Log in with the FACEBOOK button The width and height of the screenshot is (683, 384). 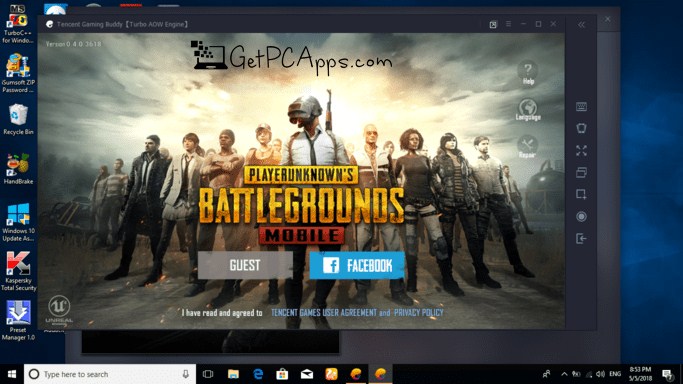tap(357, 265)
